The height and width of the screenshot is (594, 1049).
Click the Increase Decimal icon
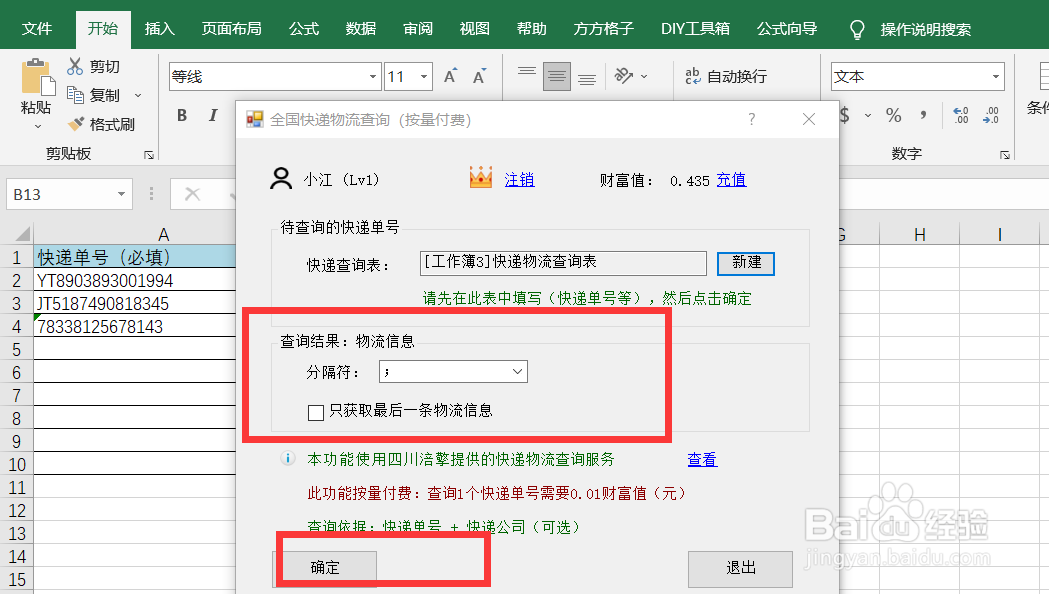[960, 115]
